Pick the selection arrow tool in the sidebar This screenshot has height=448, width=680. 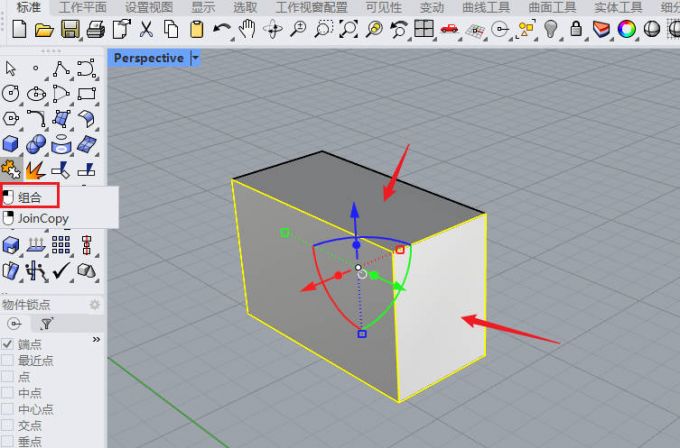(10, 69)
